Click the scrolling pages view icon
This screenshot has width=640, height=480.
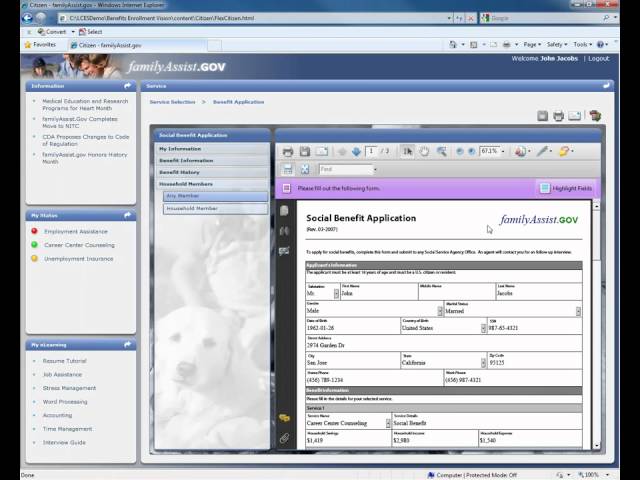coord(288,169)
